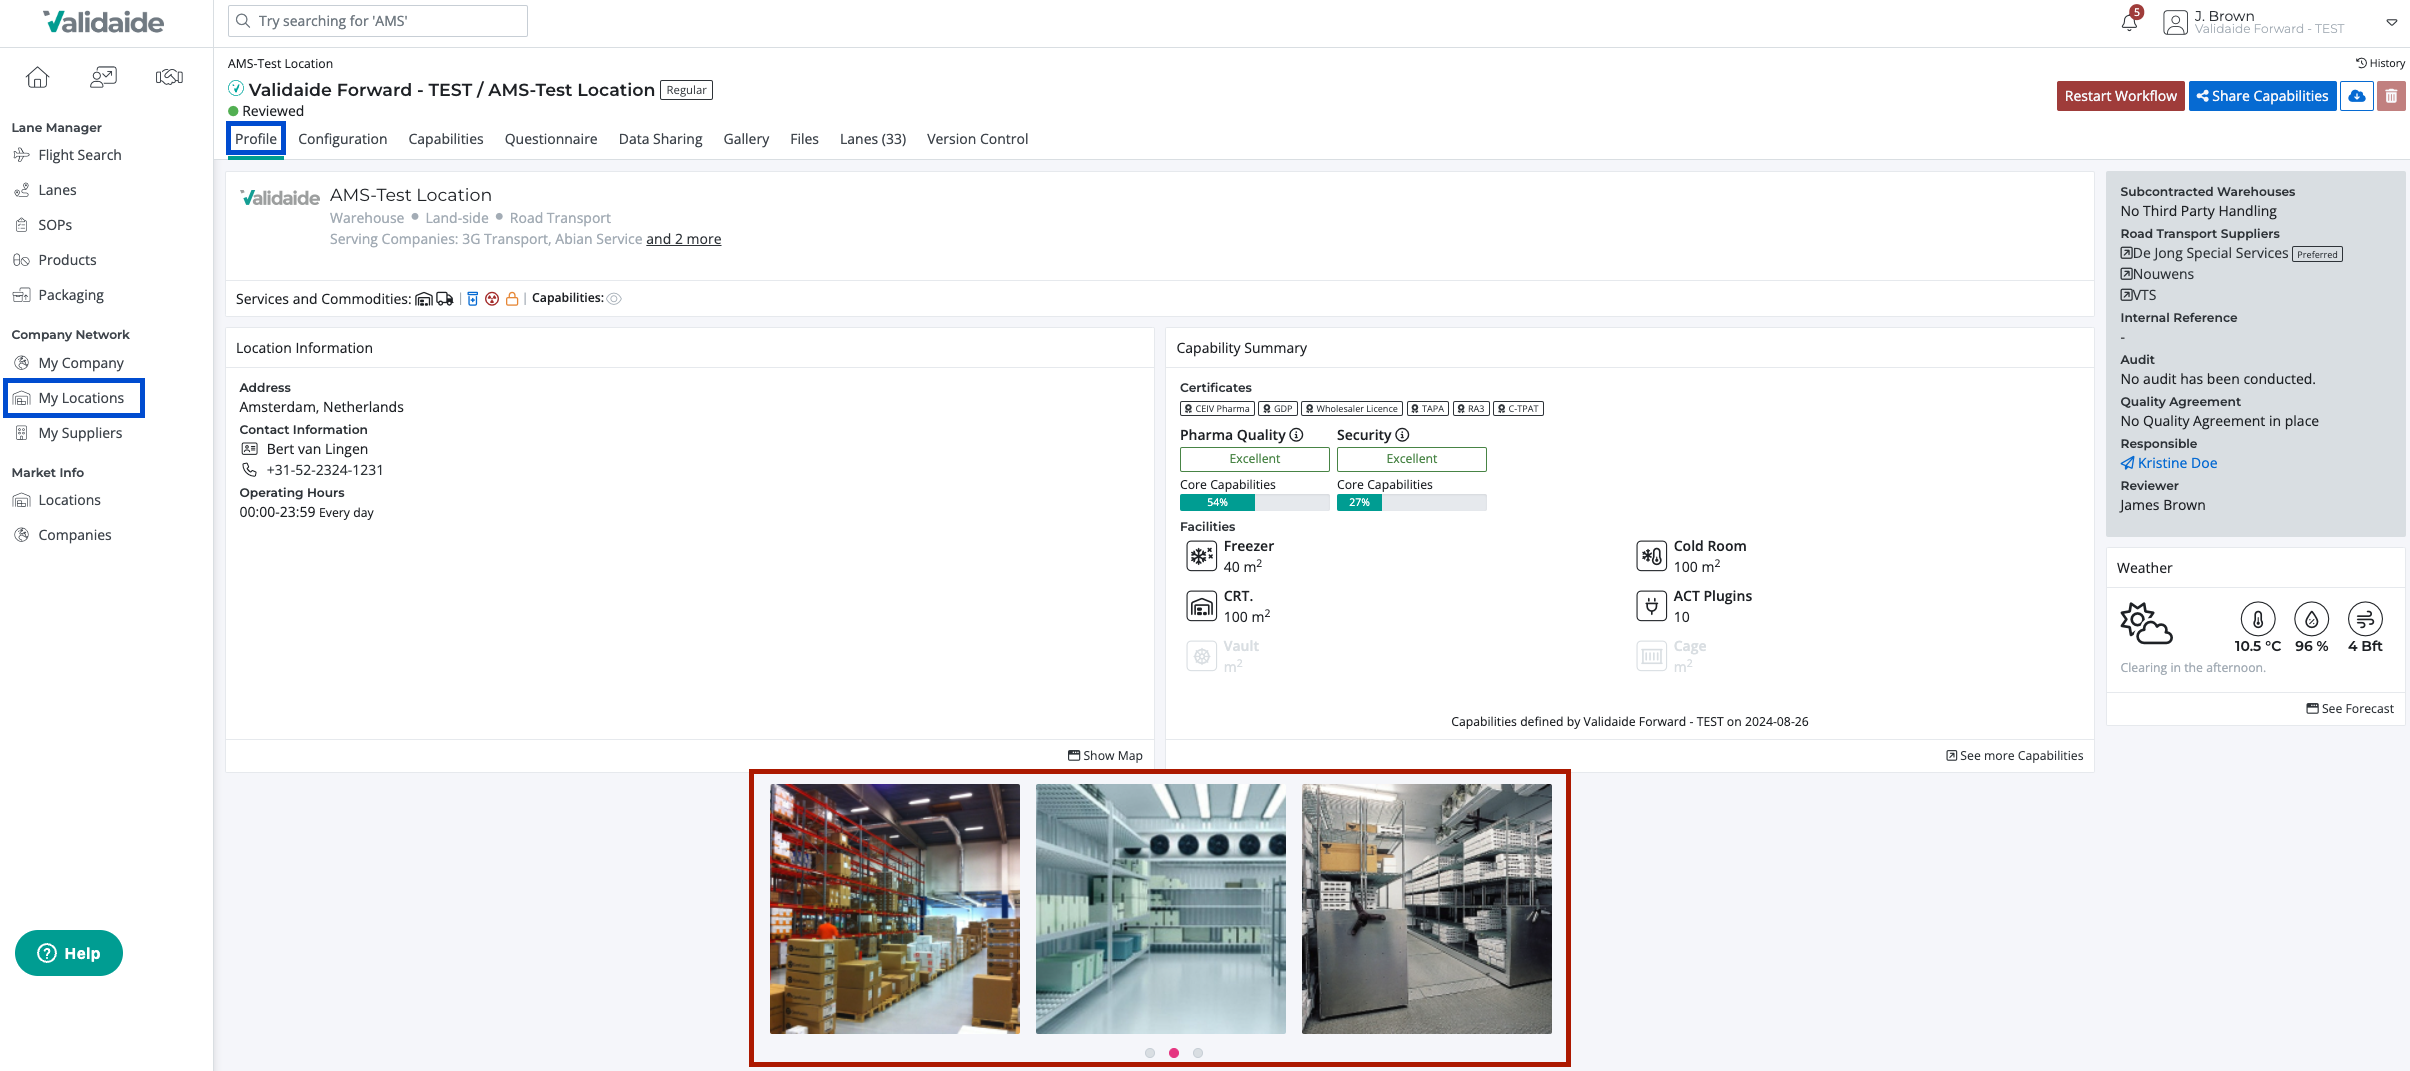Screen dimensions: 2410x1071
Task: Open the vault storage photo thumbnail
Action: point(1427,909)
